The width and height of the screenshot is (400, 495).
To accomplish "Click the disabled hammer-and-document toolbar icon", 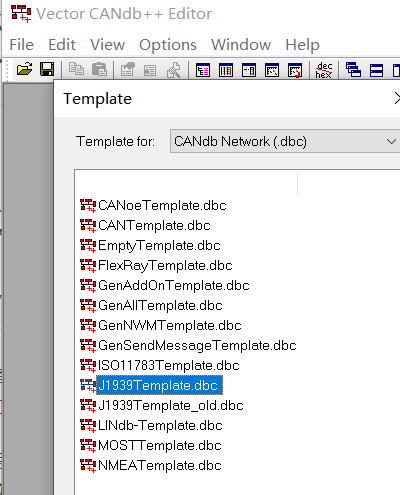I will (174, 70).
